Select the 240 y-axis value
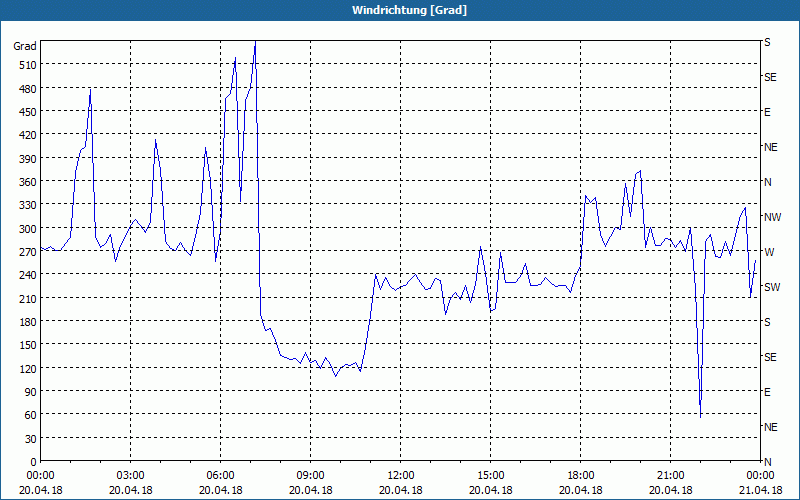Viewport: 800px width, 500px height. tap(28, 275)
